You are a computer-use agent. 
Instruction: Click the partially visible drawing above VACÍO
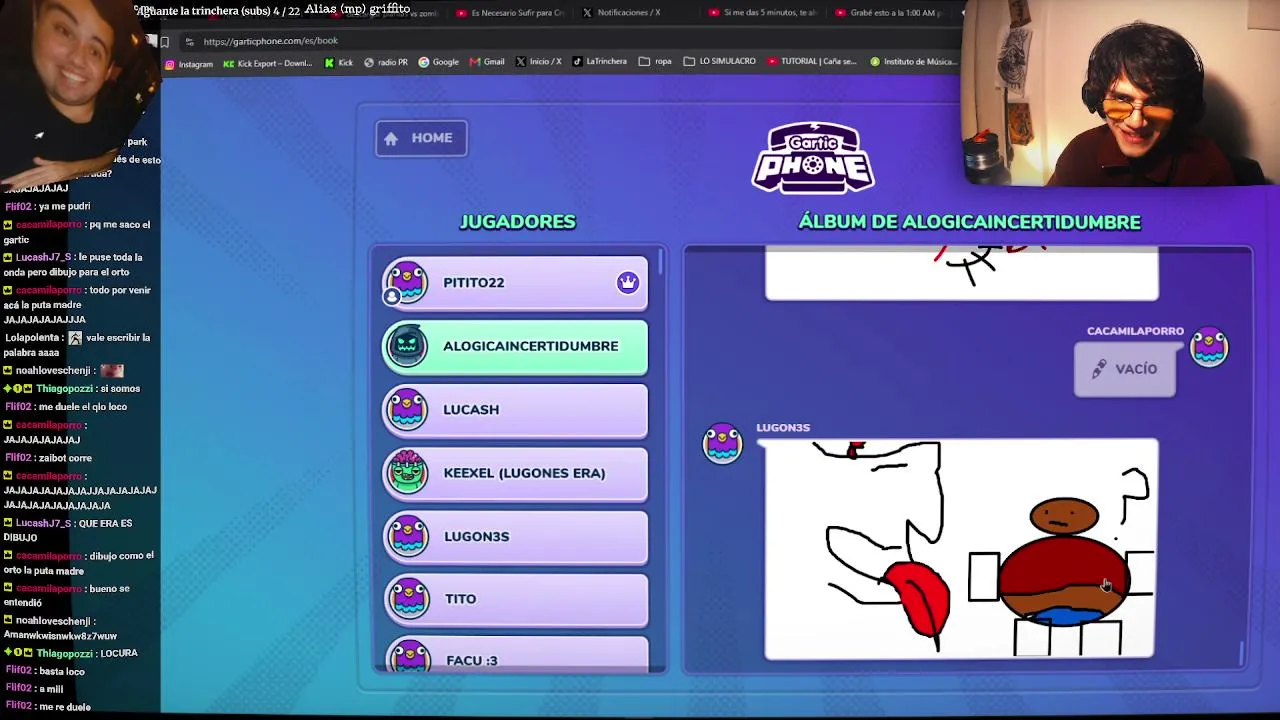click(961, 272)
